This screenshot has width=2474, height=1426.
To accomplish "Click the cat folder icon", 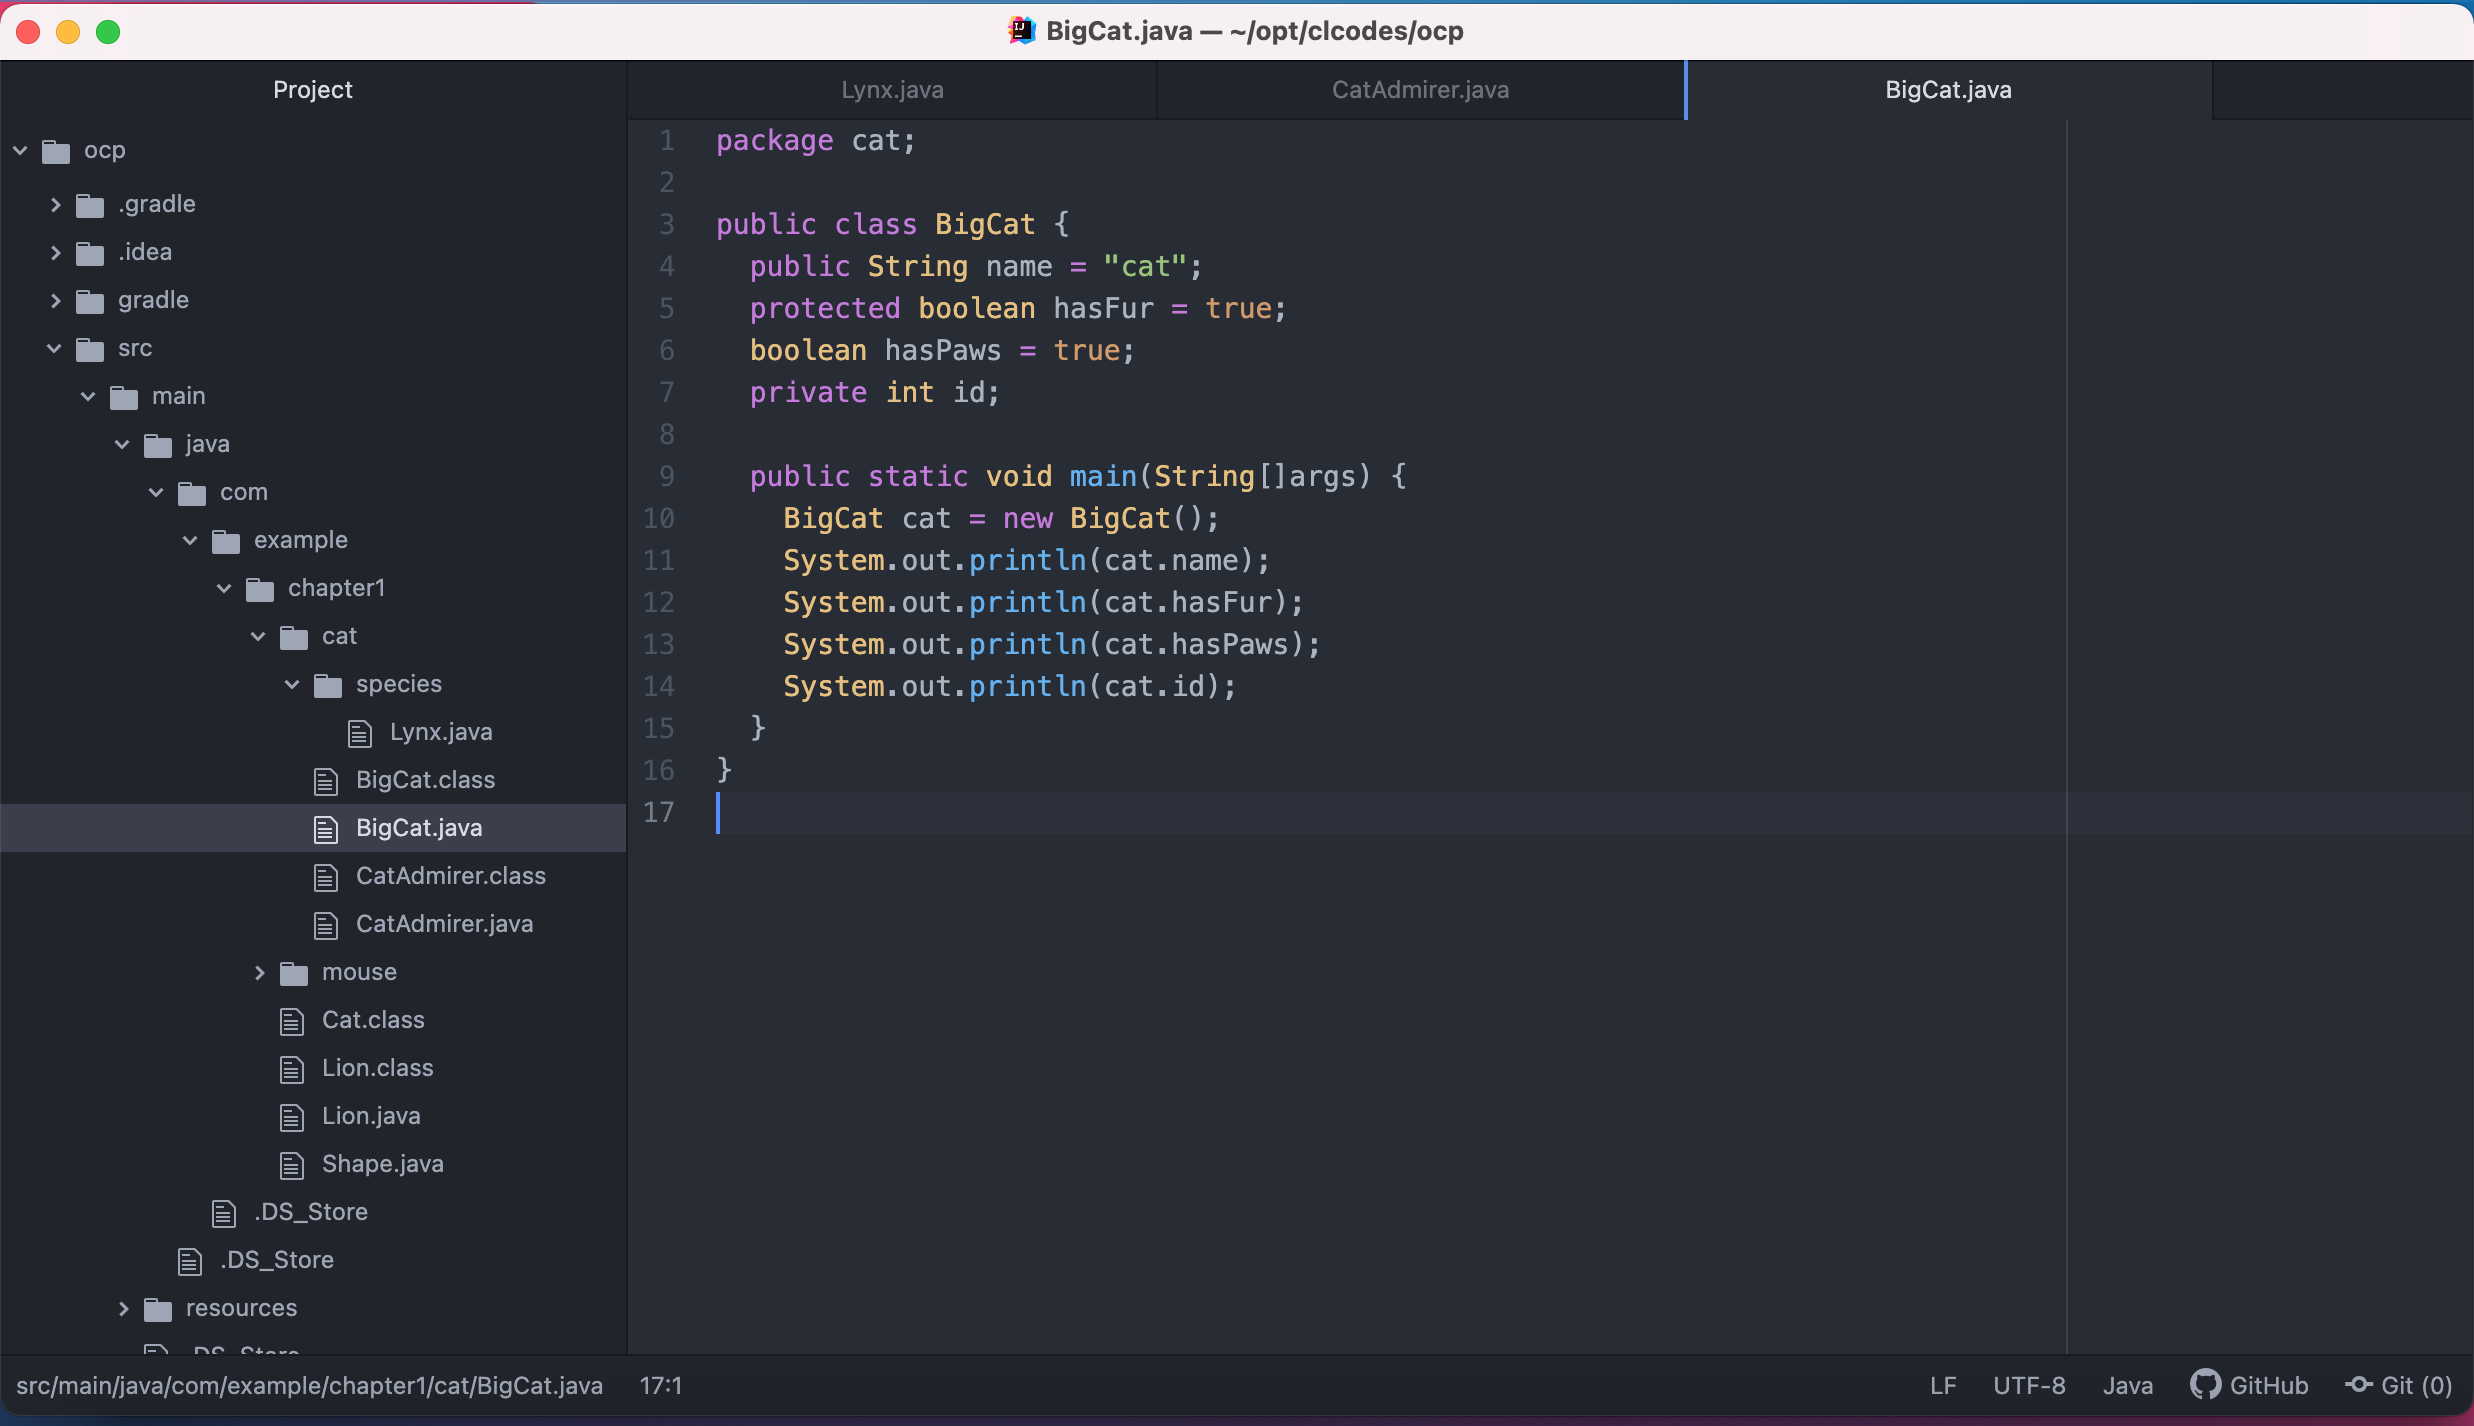I will tap(294, 638).
